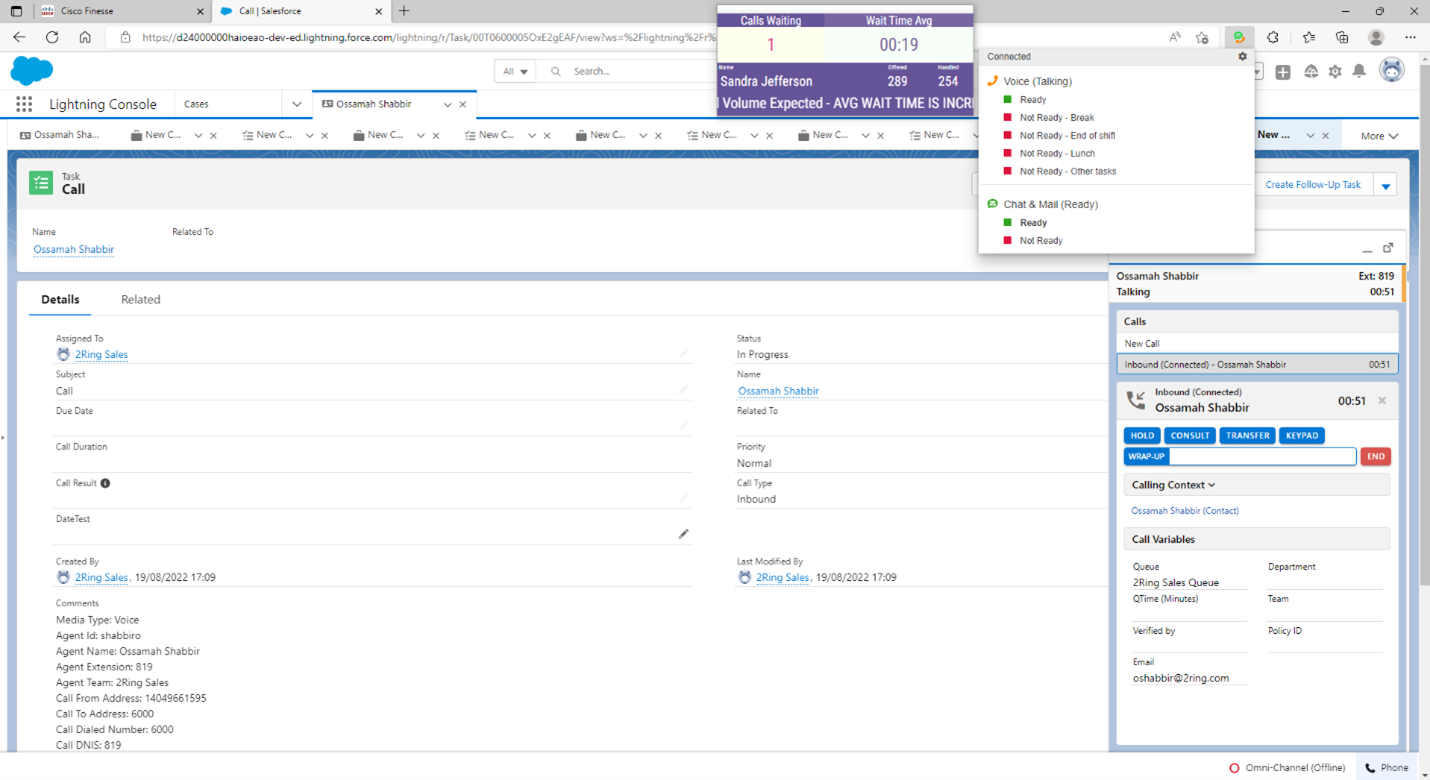Open the Global Actions plus icon
This screenshot has width=1430, height=780.
[x=1283, y=72]
